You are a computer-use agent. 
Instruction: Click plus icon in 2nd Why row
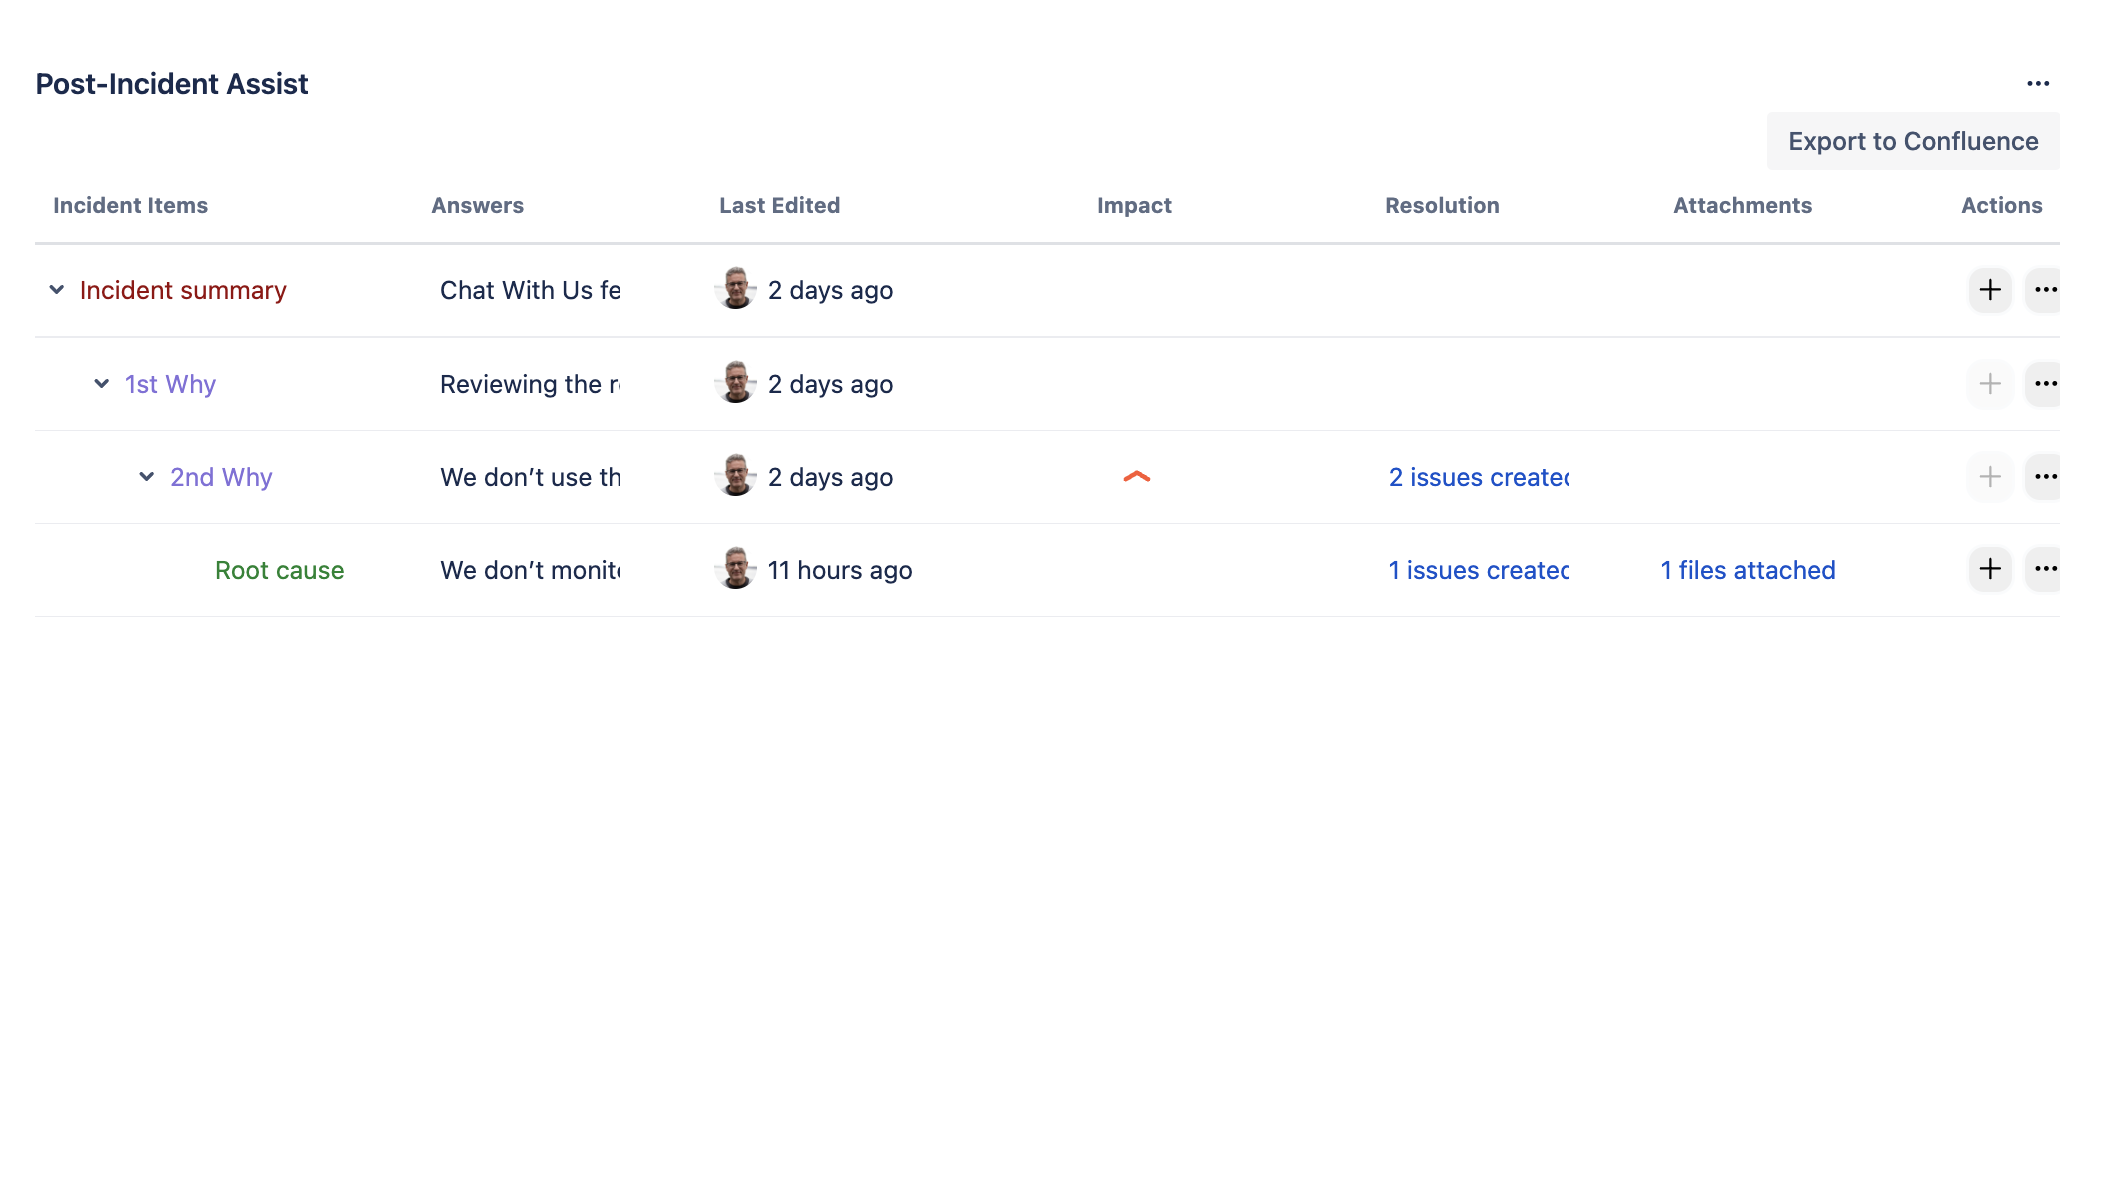point(1989,477)
